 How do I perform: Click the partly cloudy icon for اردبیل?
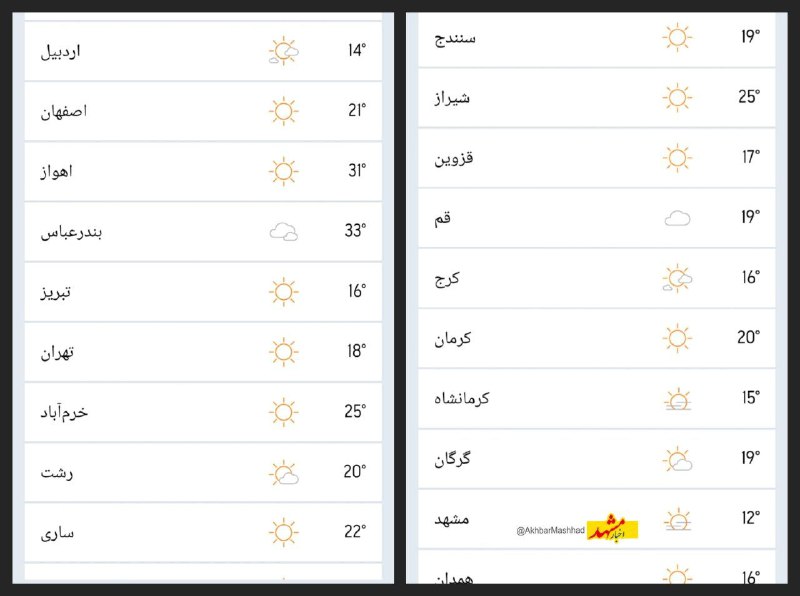click(x=284, y=52)
